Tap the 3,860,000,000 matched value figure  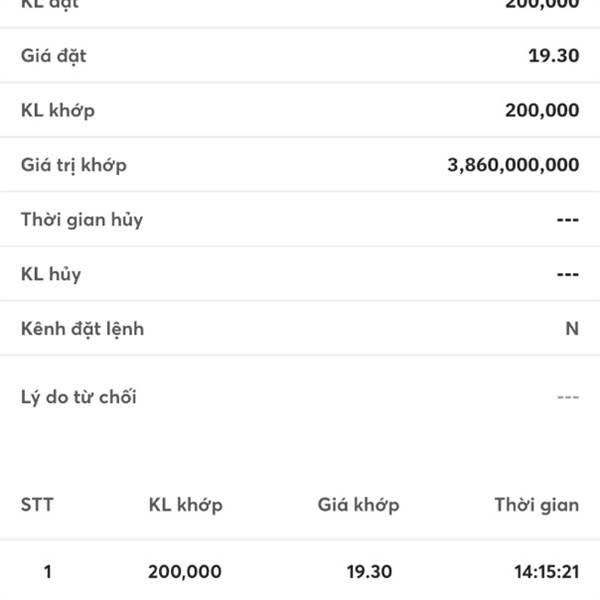click(x=513, y=165)
